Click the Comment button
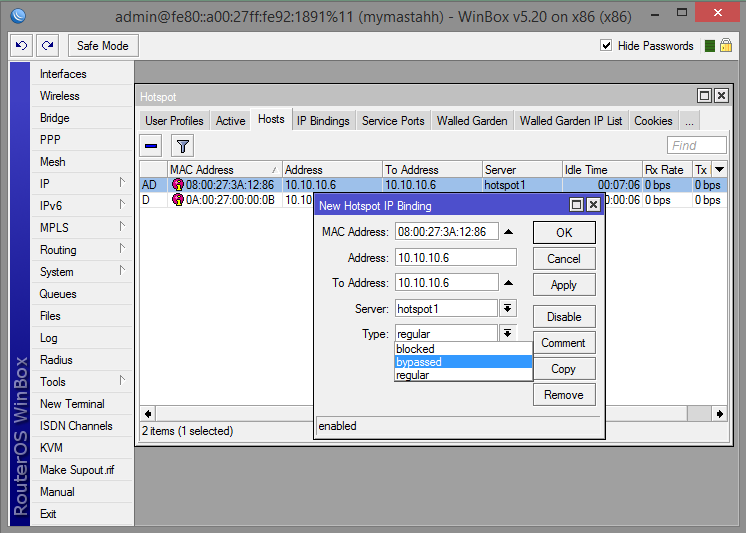 (564, 343)
